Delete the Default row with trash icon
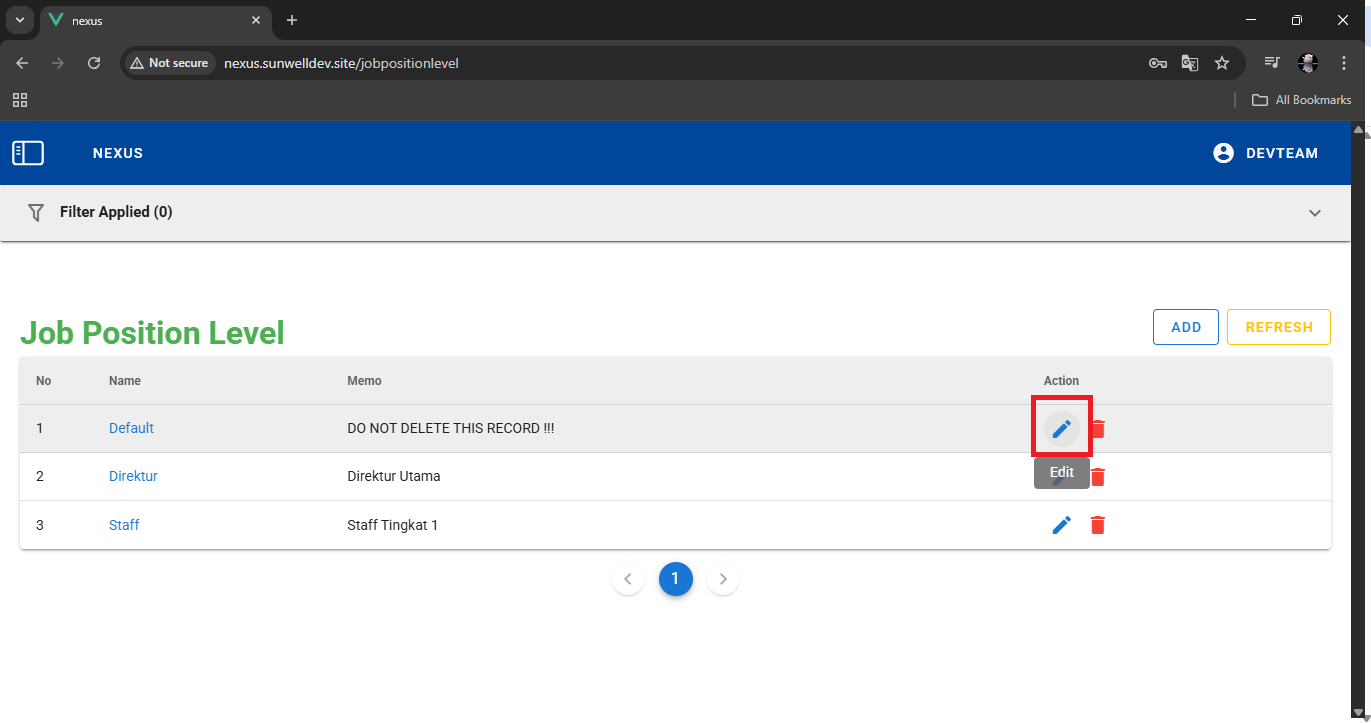 [1098, 429]
